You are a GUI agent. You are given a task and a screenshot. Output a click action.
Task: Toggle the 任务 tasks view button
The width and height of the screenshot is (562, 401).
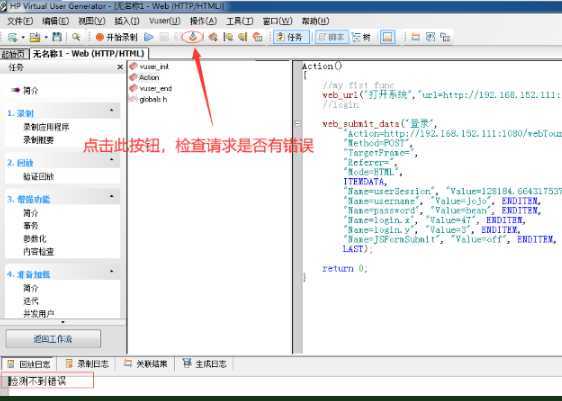291,37
